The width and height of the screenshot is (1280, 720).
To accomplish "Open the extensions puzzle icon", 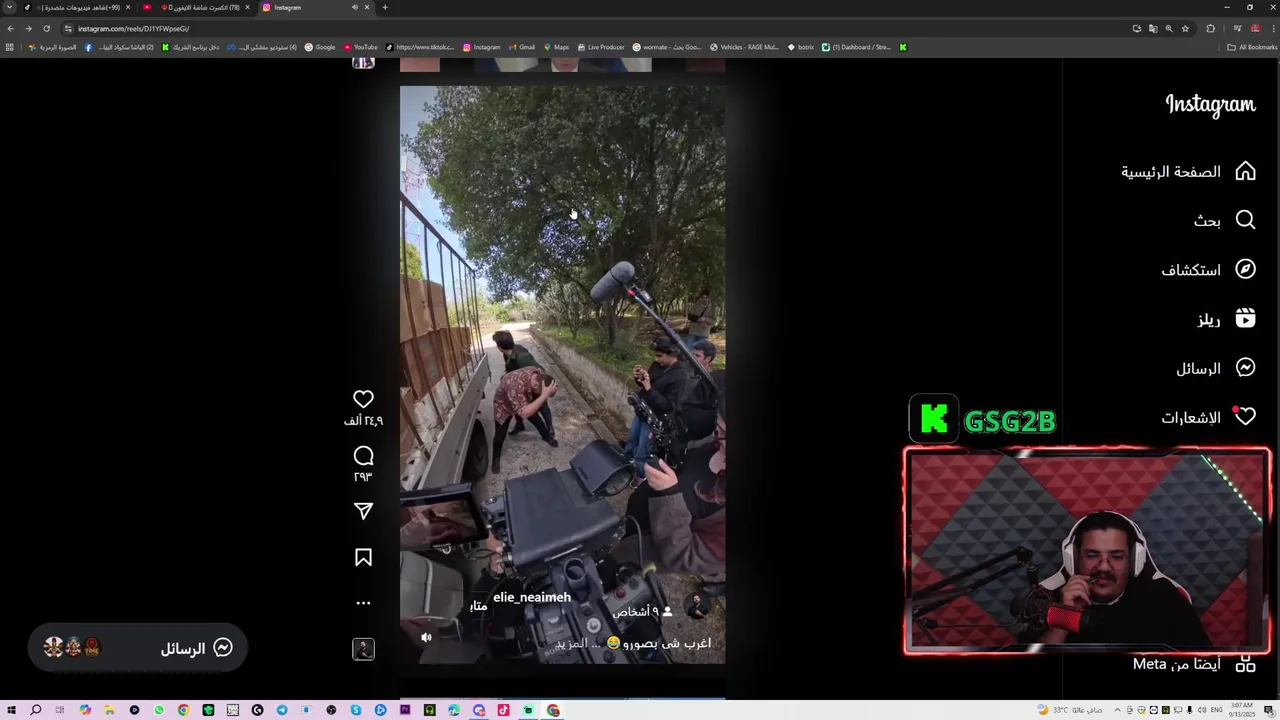I will coord(1211,28).
